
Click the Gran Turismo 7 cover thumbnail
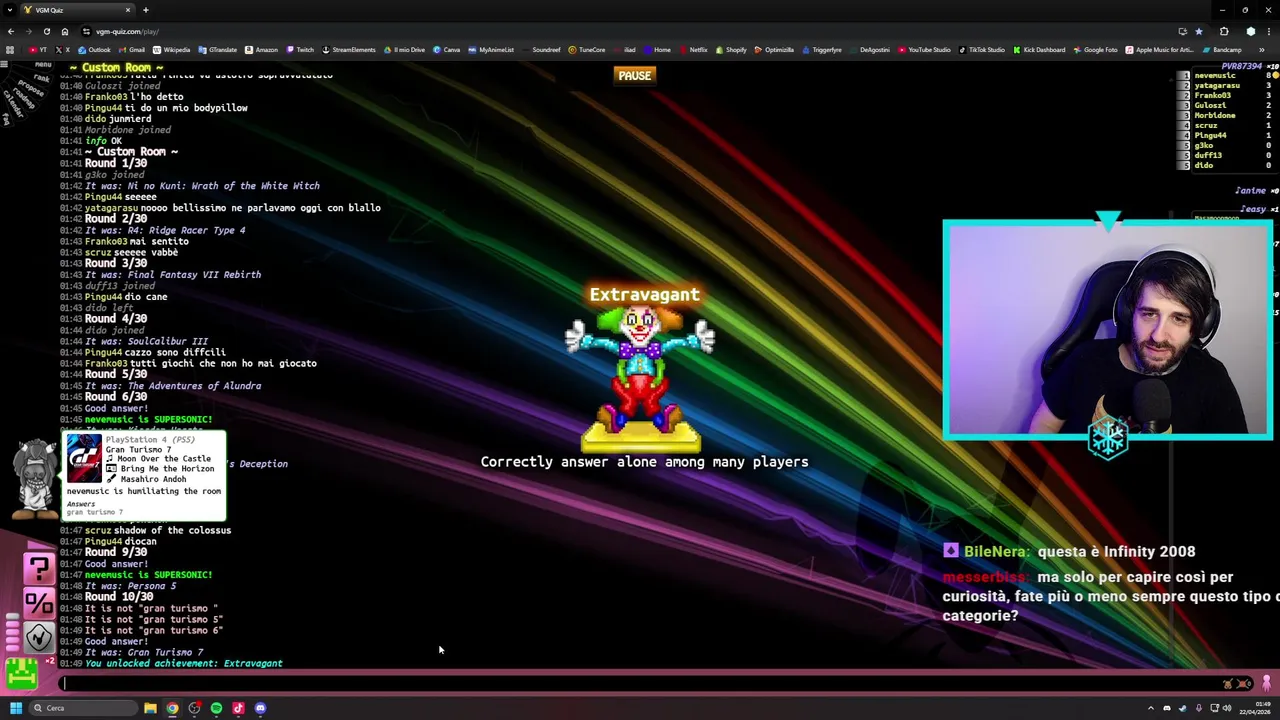(84, 458)
